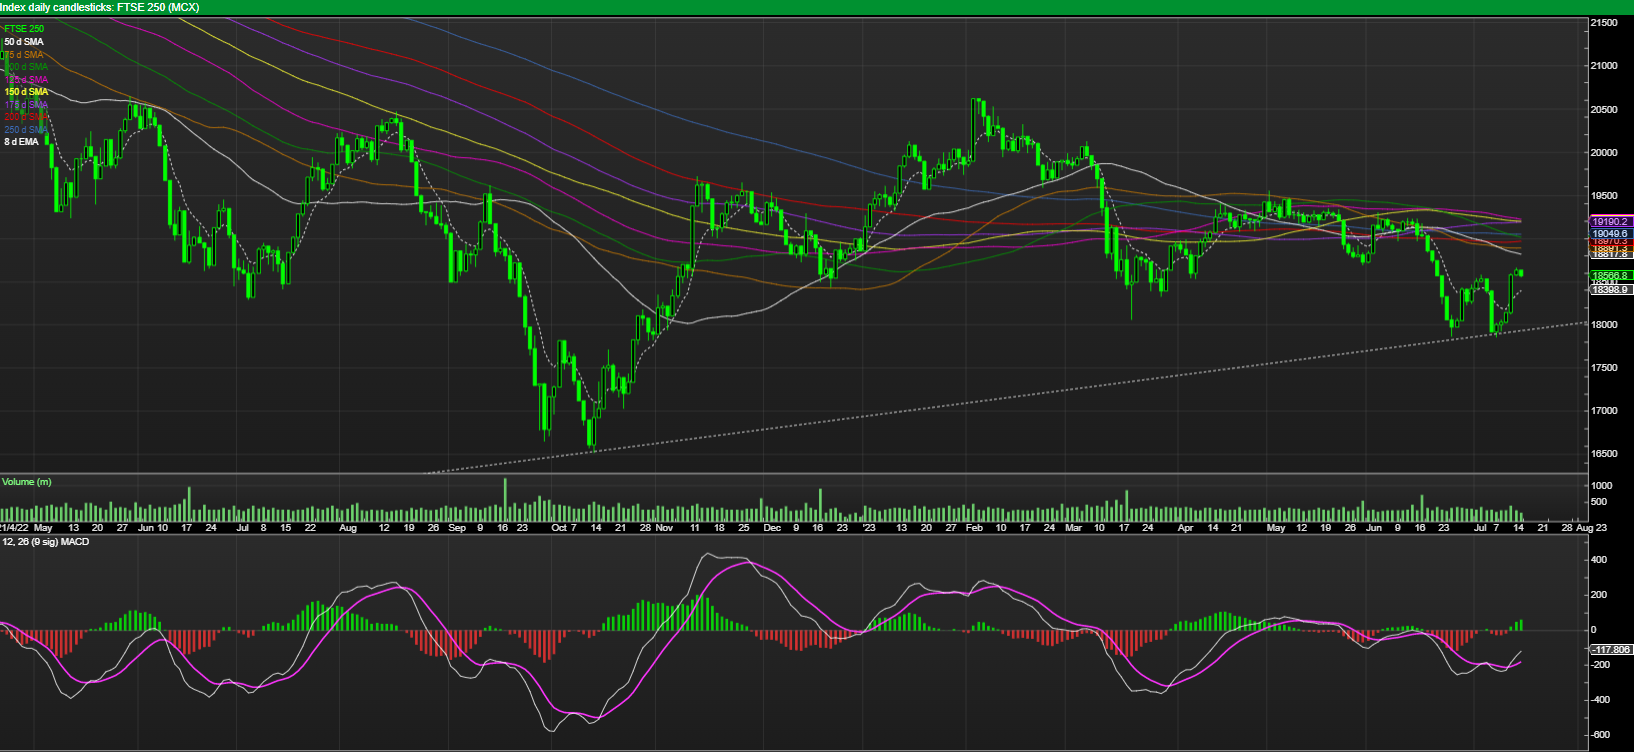Click the -117.806 MACD value tag
The image size is (1634, 752).
1610,650
